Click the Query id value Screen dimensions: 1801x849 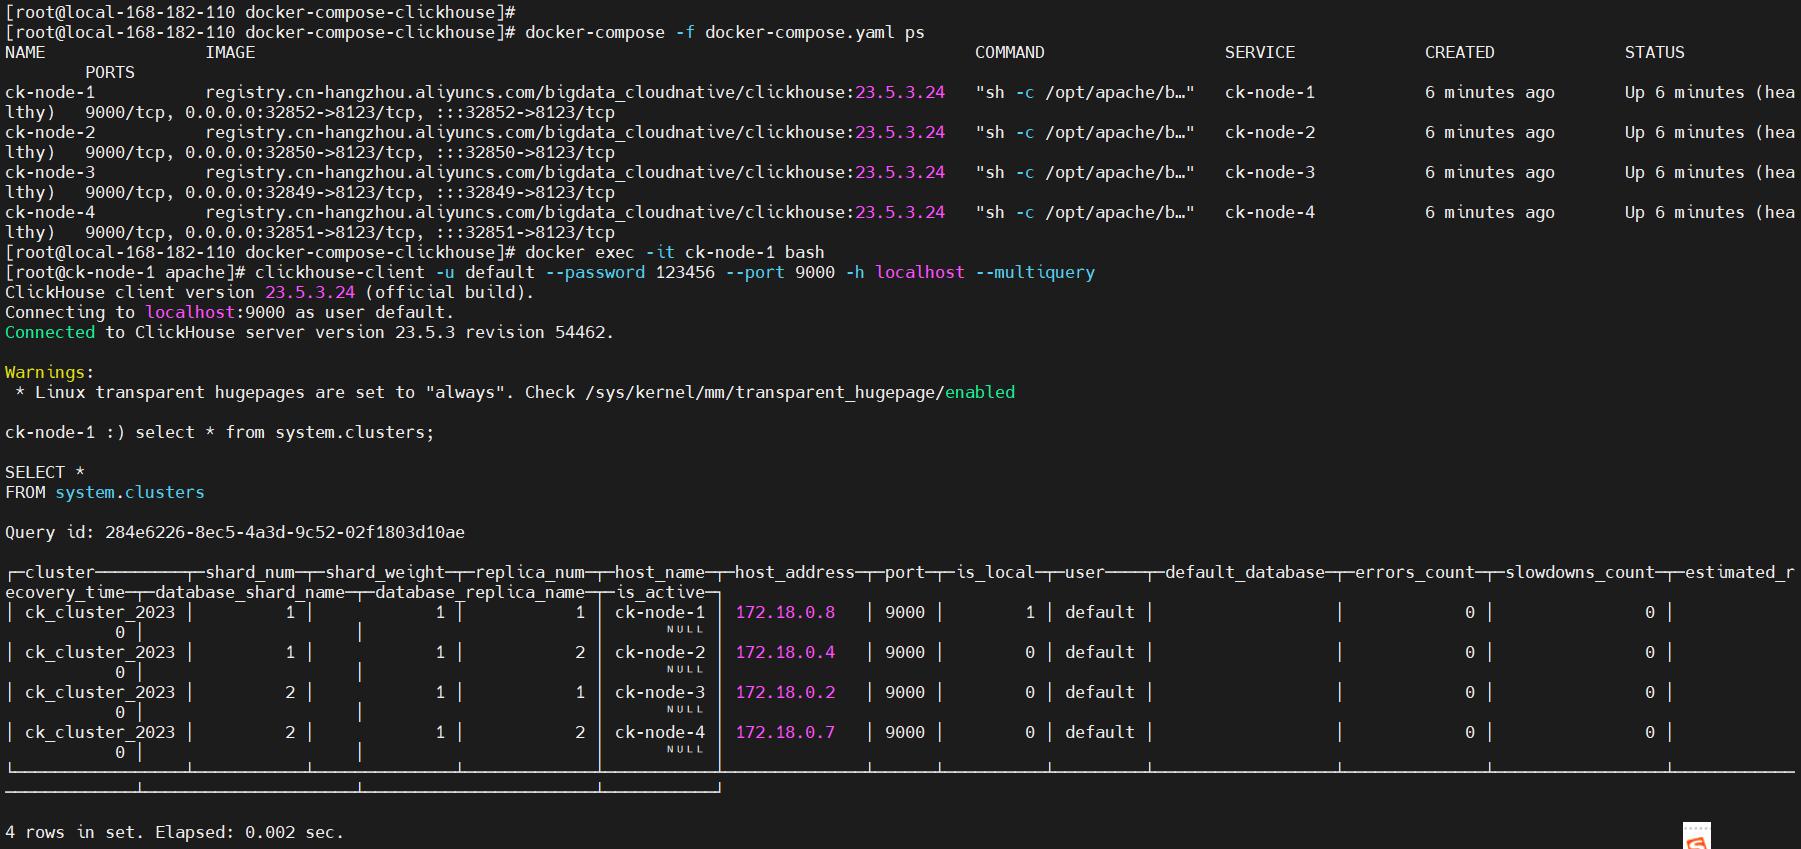click(x=285, y=532)
